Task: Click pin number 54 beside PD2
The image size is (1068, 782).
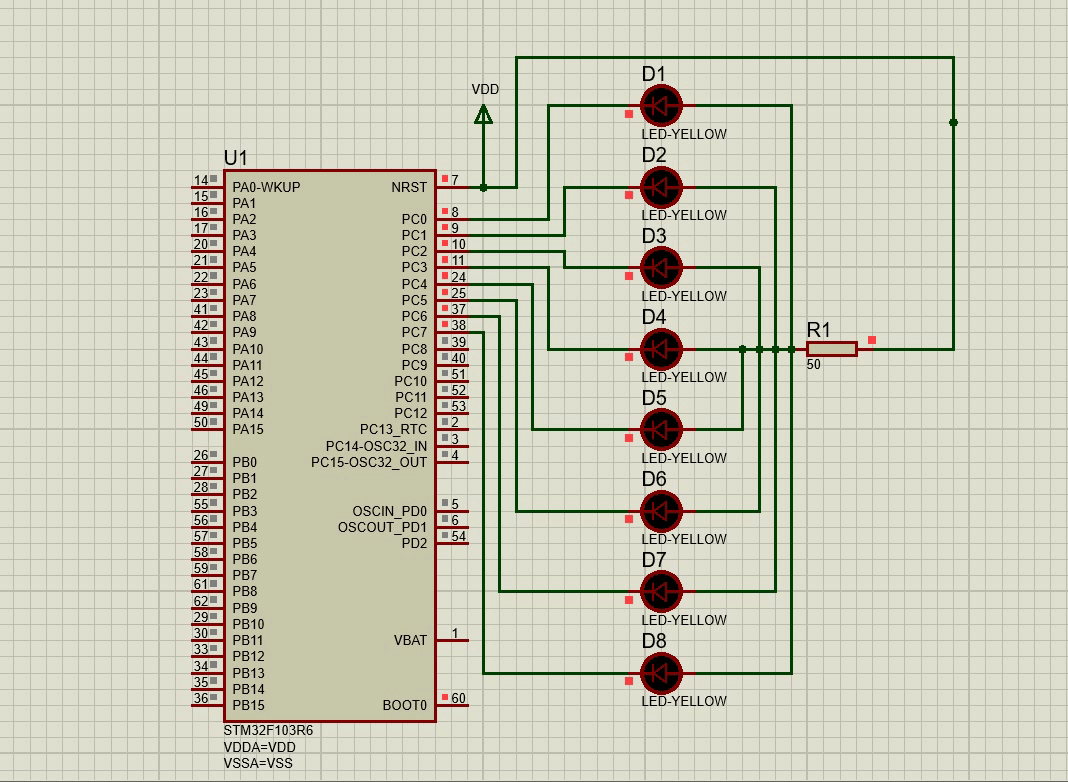Action: (458, 536)
